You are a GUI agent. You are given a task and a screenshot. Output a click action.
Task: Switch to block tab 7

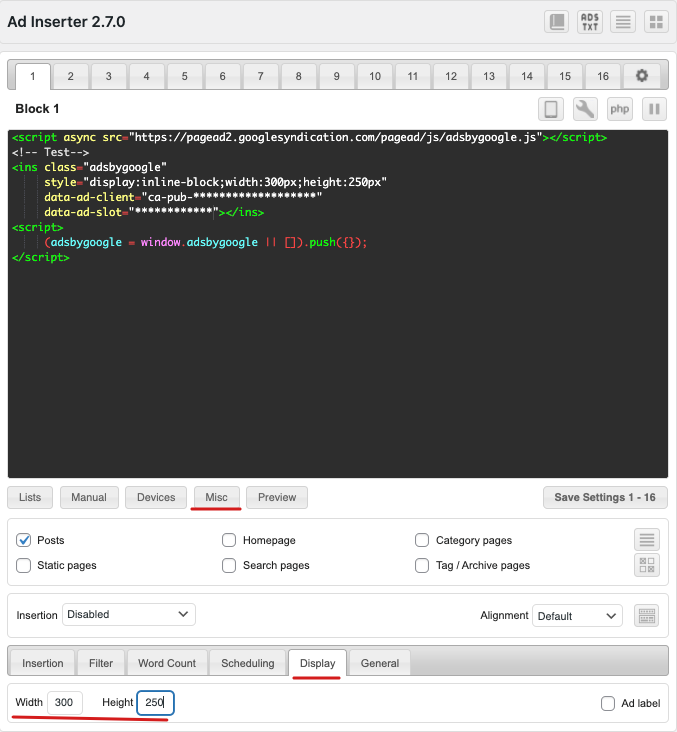[x=260, y=76]
